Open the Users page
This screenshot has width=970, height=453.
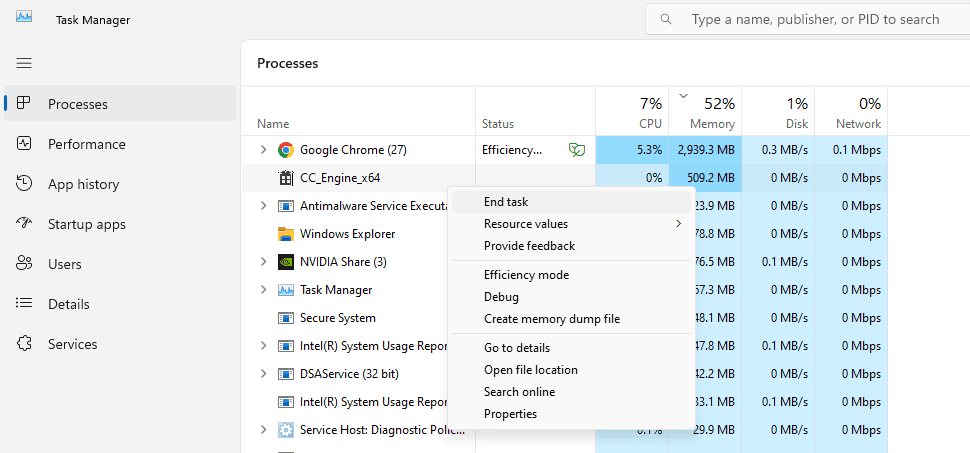[120, 264]
